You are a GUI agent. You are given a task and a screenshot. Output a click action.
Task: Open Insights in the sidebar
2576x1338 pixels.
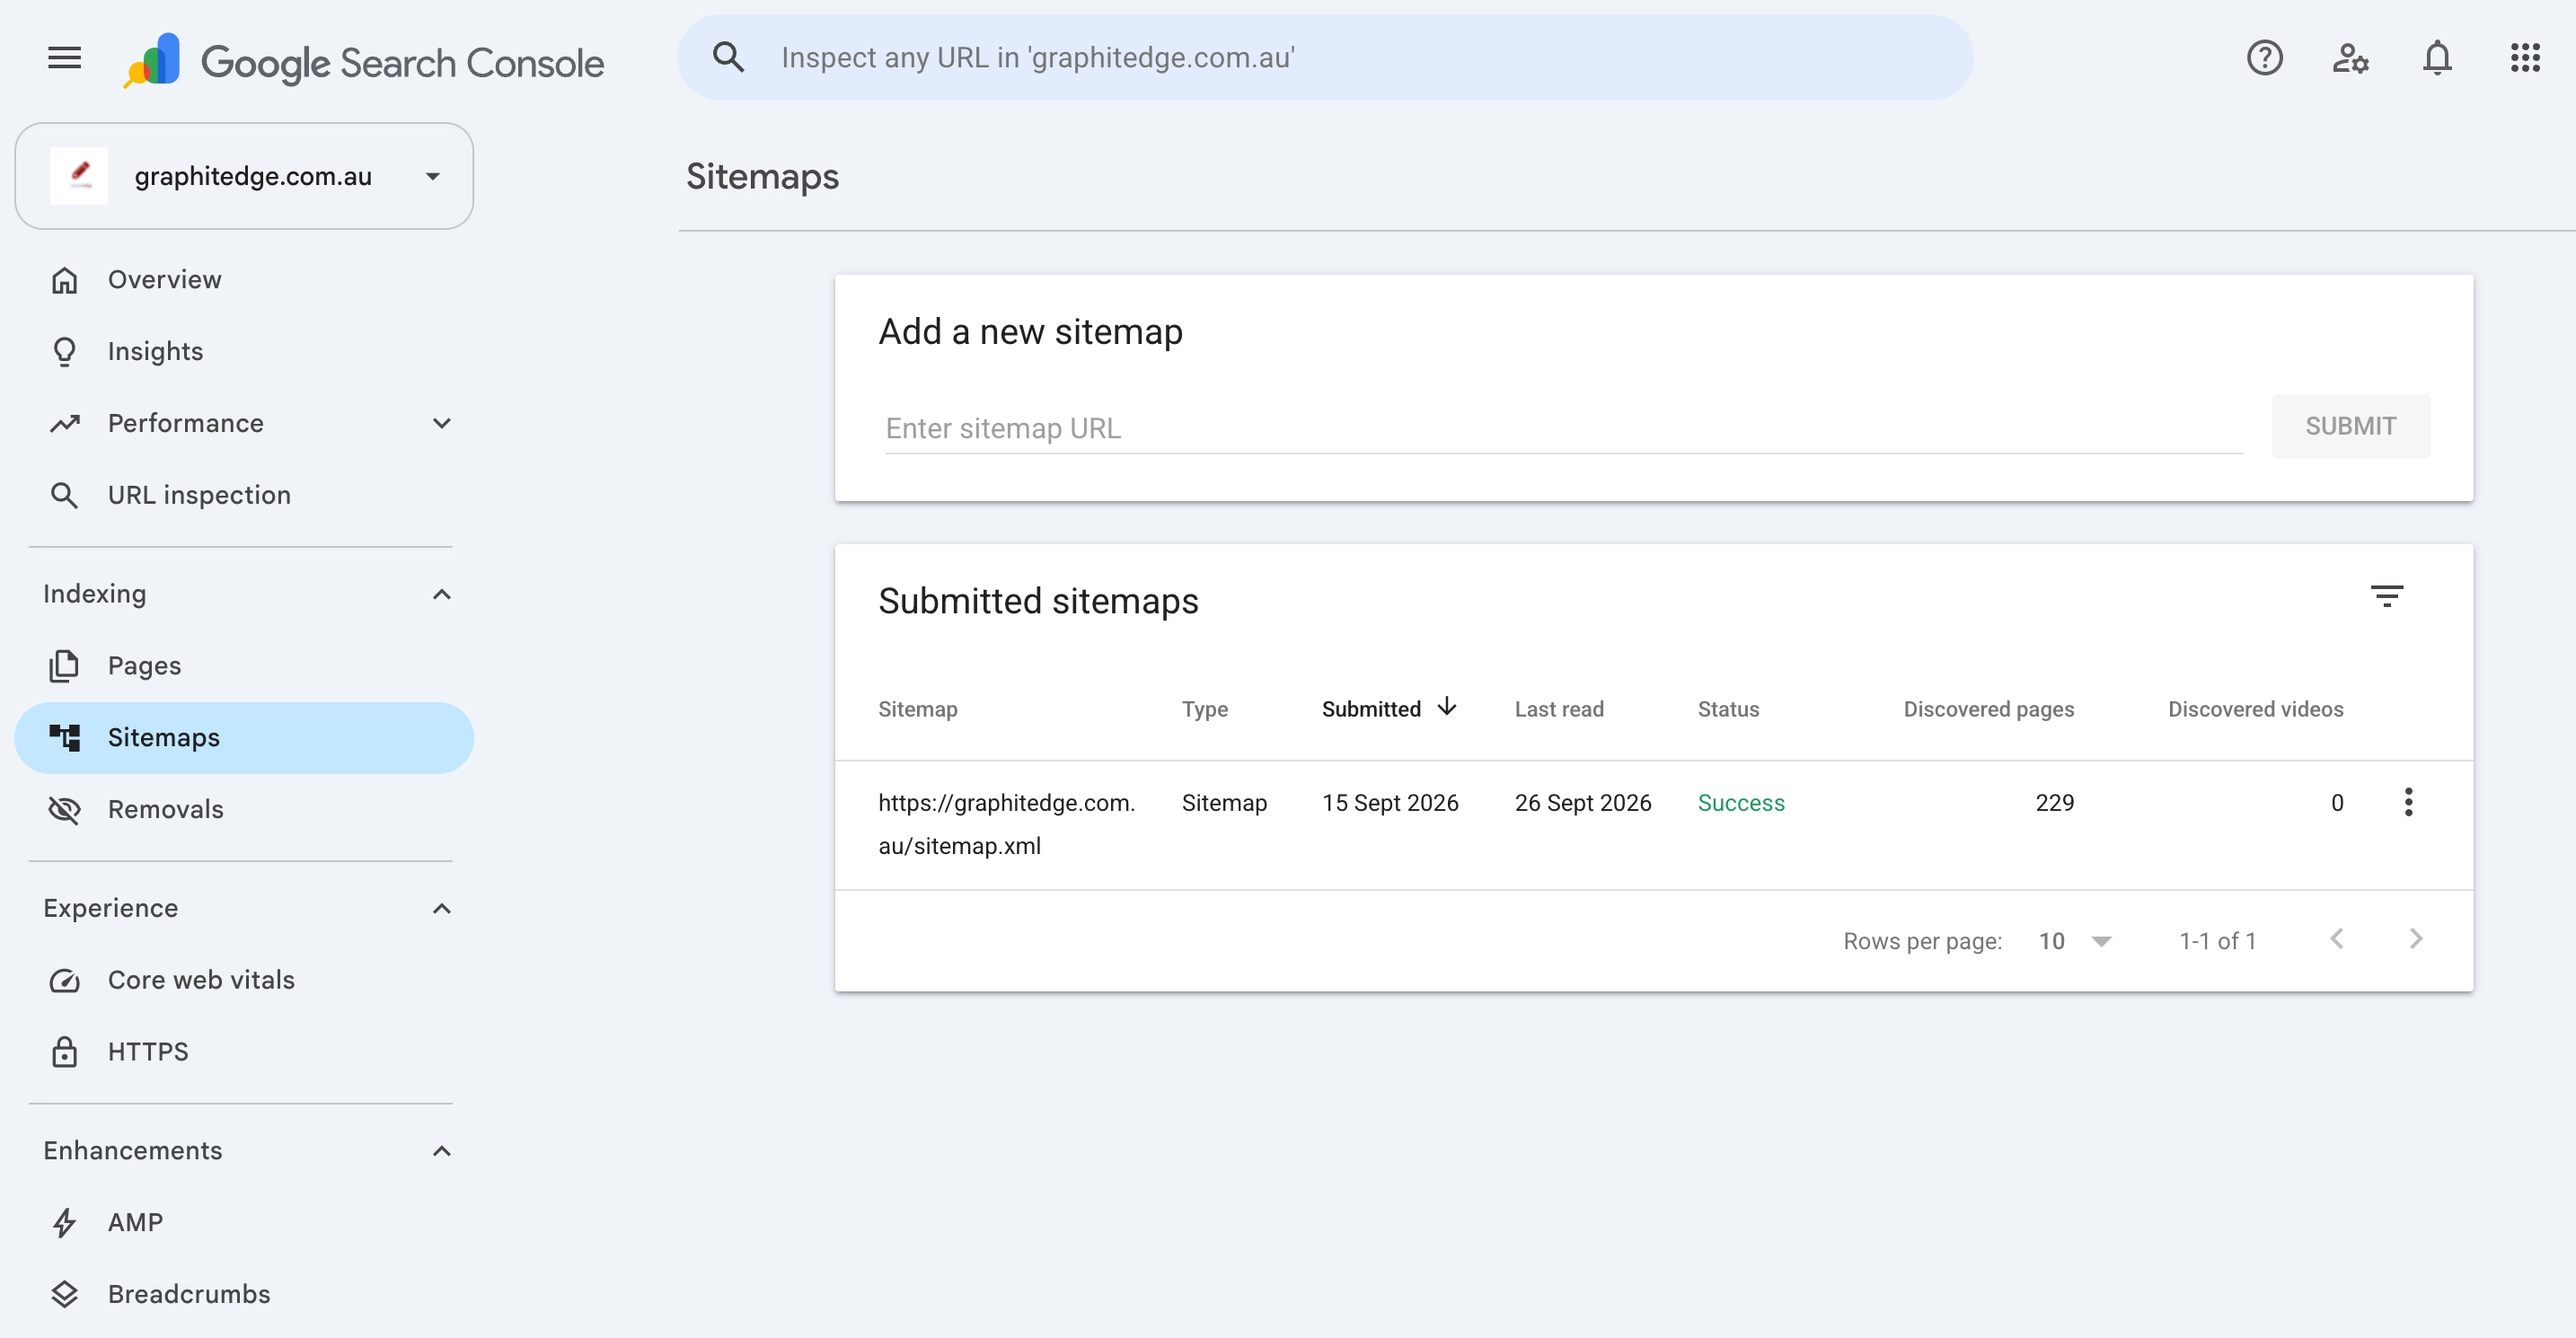point(244,352)
